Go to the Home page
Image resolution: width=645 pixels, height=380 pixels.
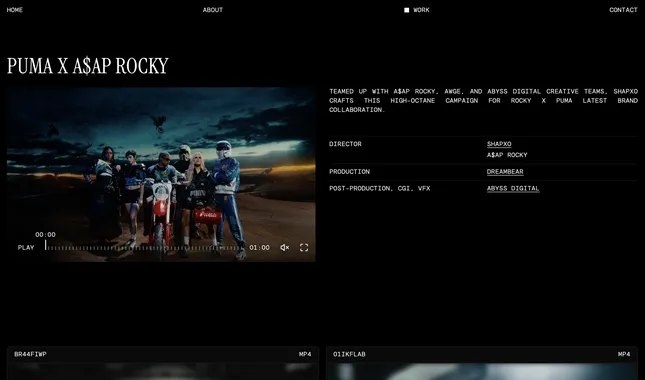tap(15, 10)
